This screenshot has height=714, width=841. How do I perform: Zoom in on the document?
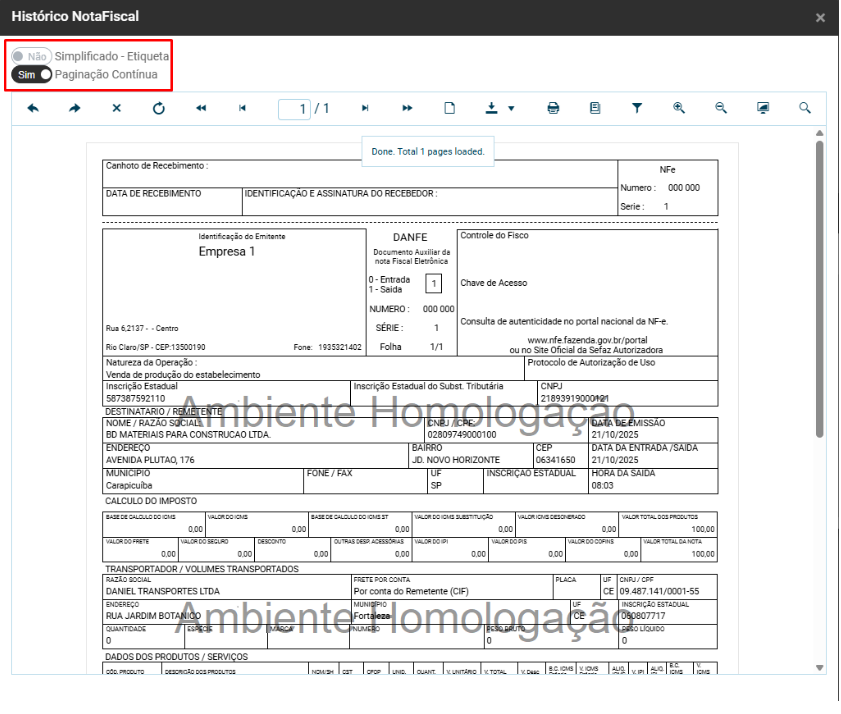click(678, 108)
